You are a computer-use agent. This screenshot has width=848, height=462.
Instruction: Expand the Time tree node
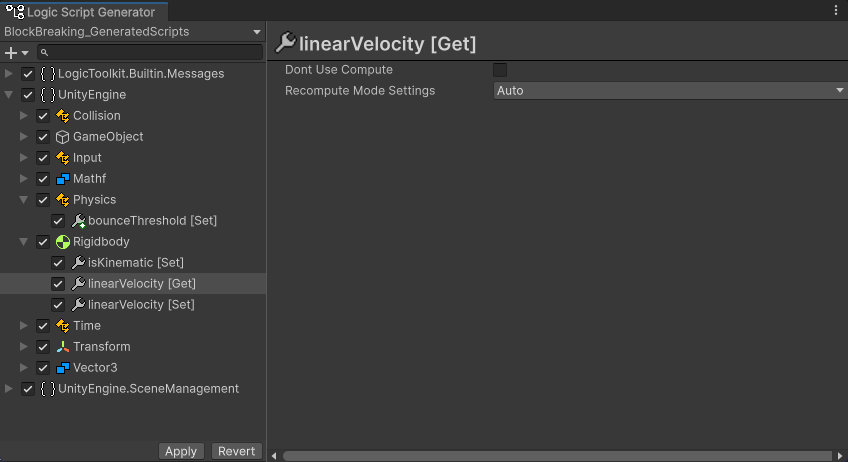tap(24, 326)
